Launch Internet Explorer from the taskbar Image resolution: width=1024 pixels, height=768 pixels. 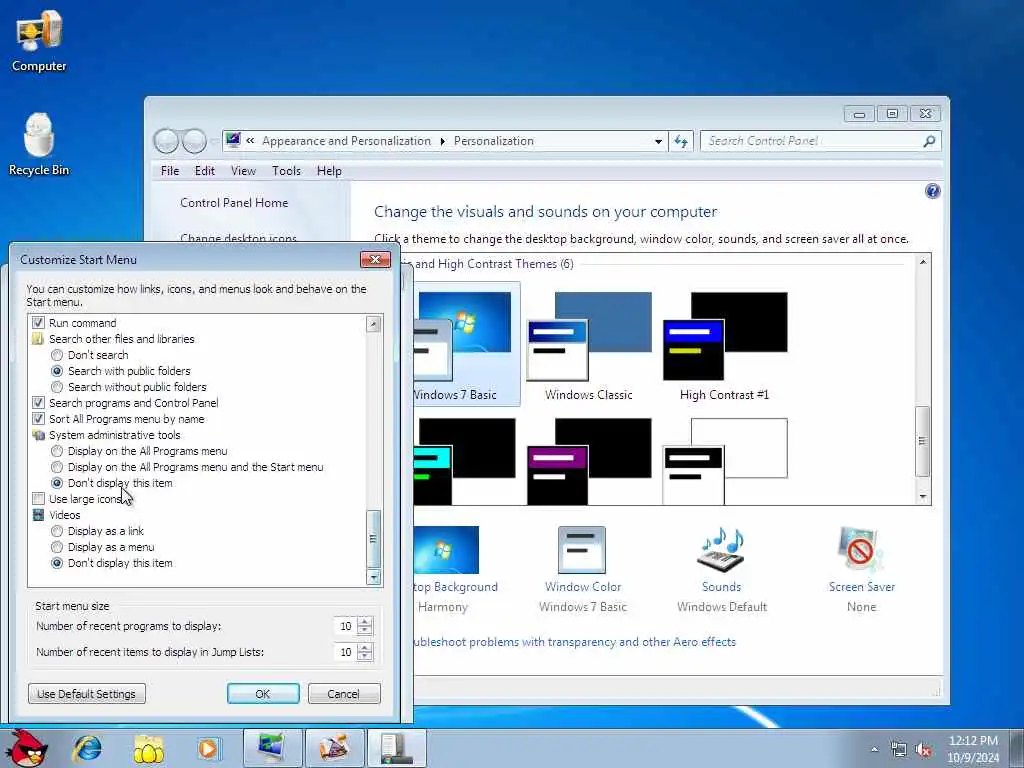tap(88, 748)
